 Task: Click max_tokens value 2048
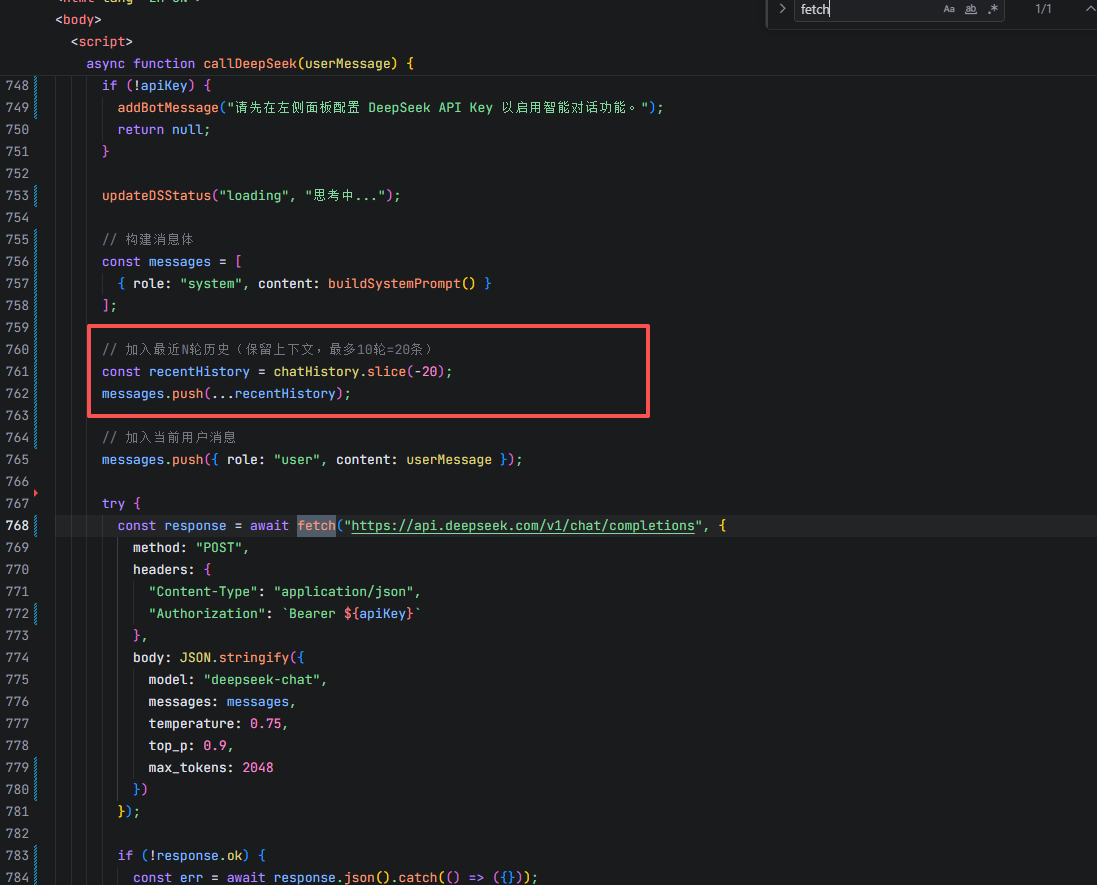pos(257,767)
